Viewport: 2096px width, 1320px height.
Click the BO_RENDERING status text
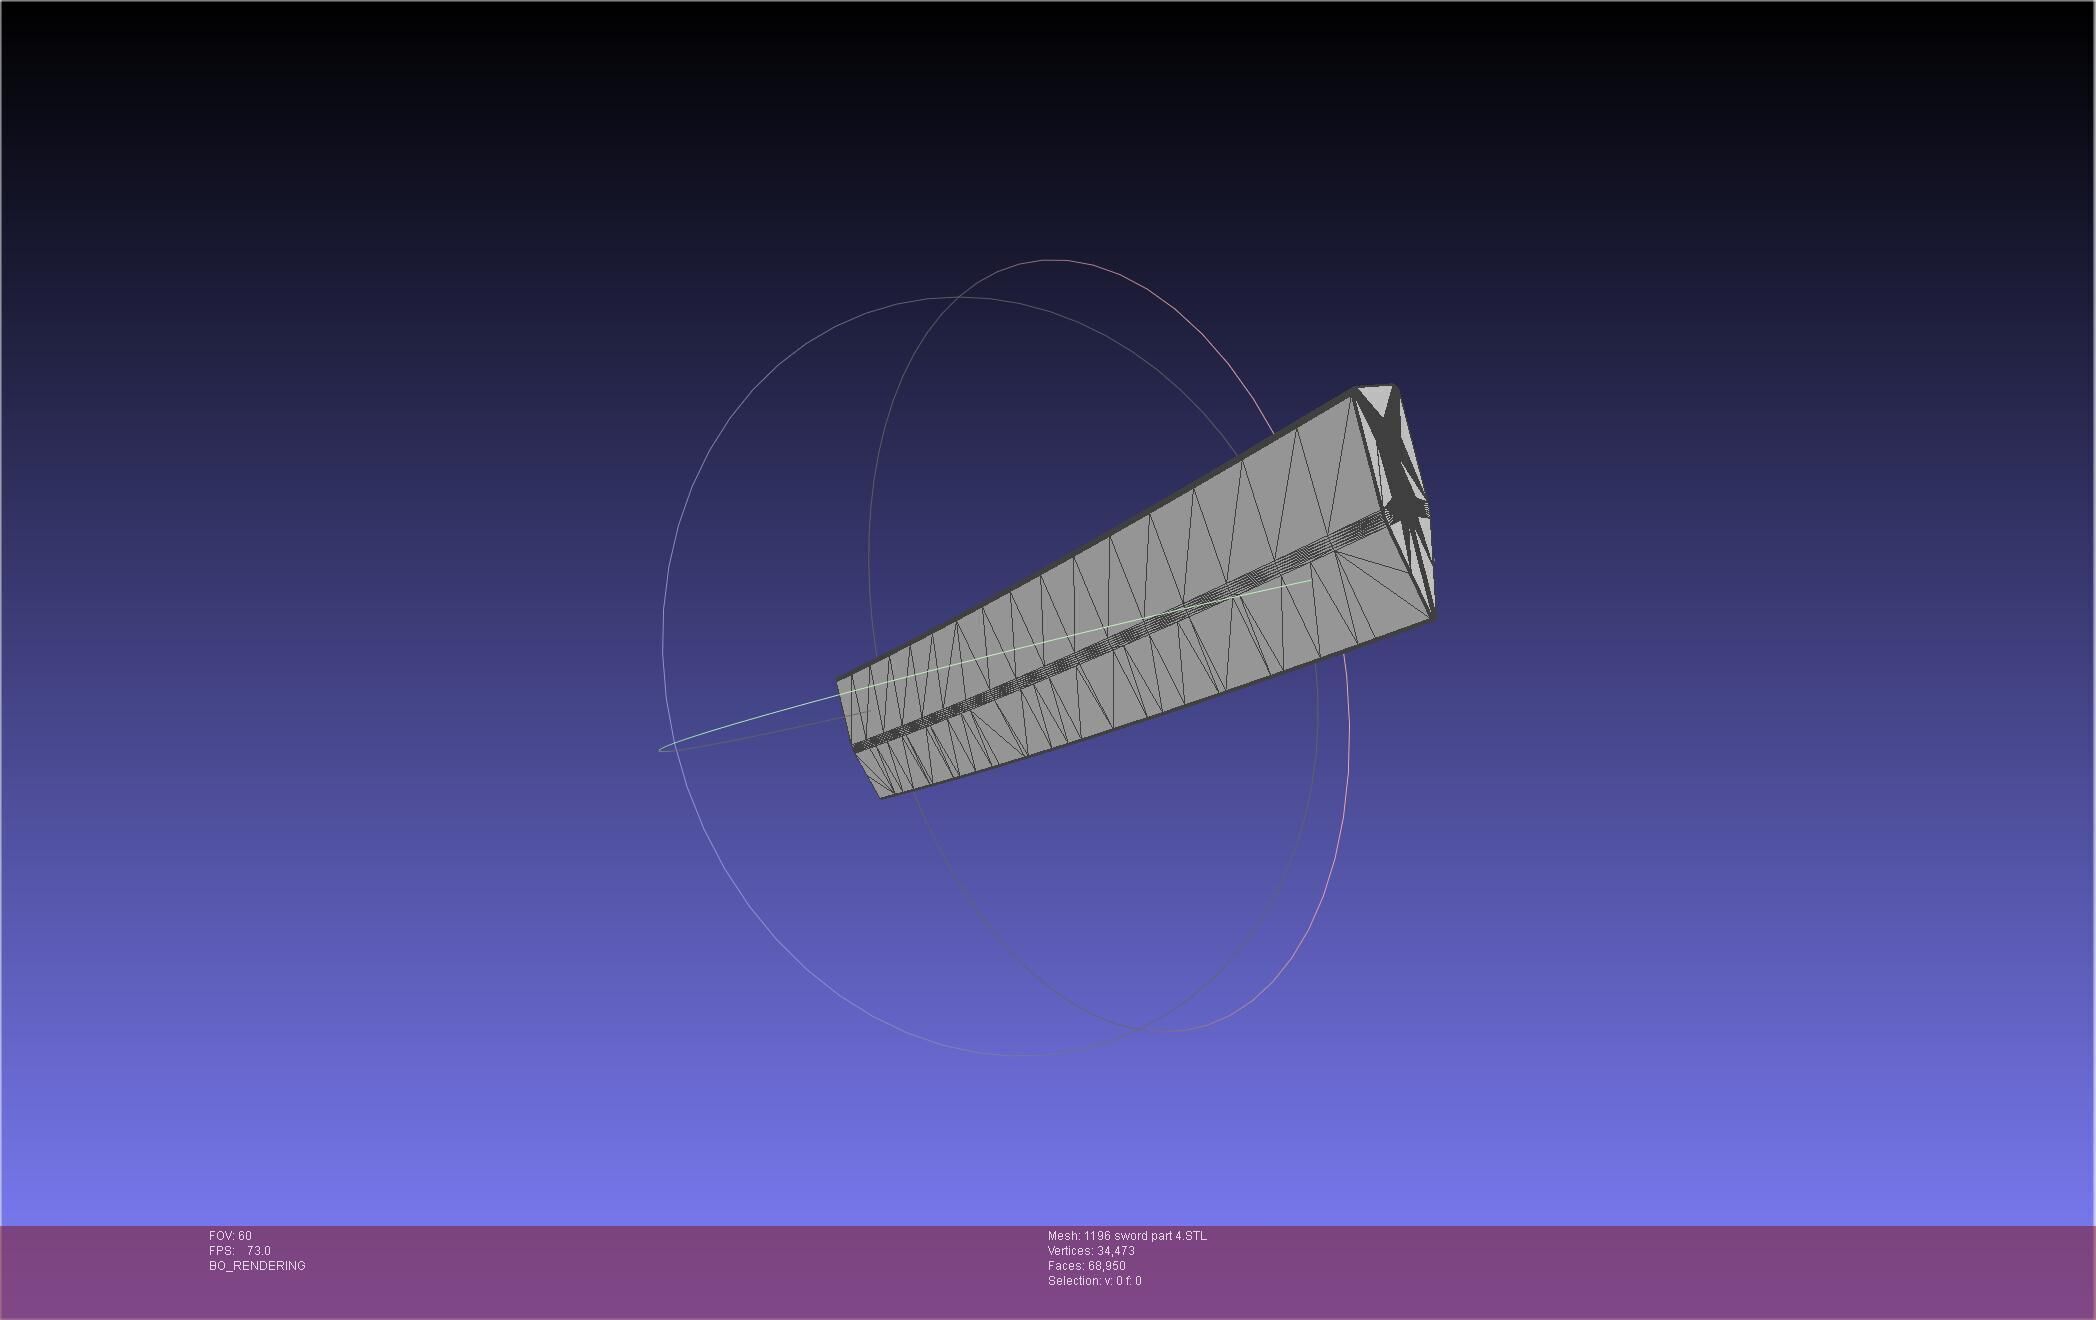tap(257, 1266)
